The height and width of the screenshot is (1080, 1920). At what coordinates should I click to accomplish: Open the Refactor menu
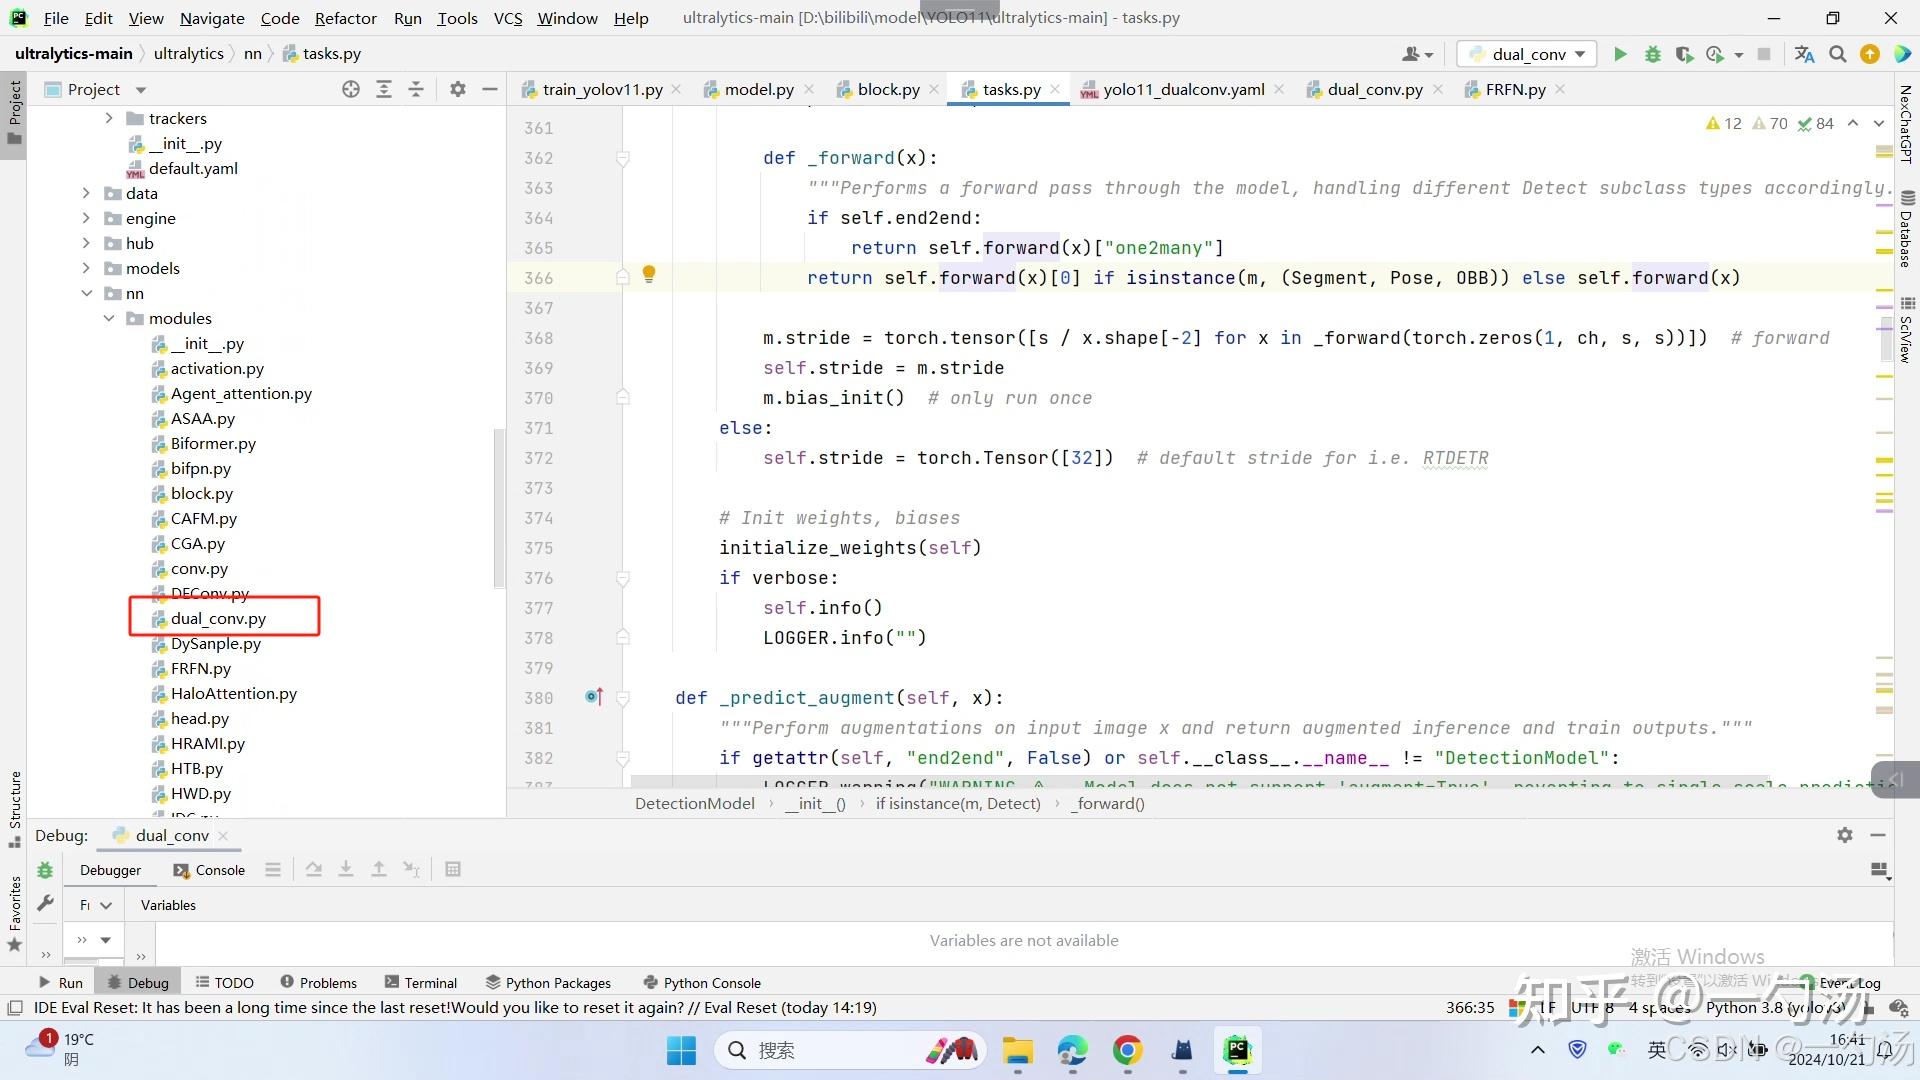[345, 18]
